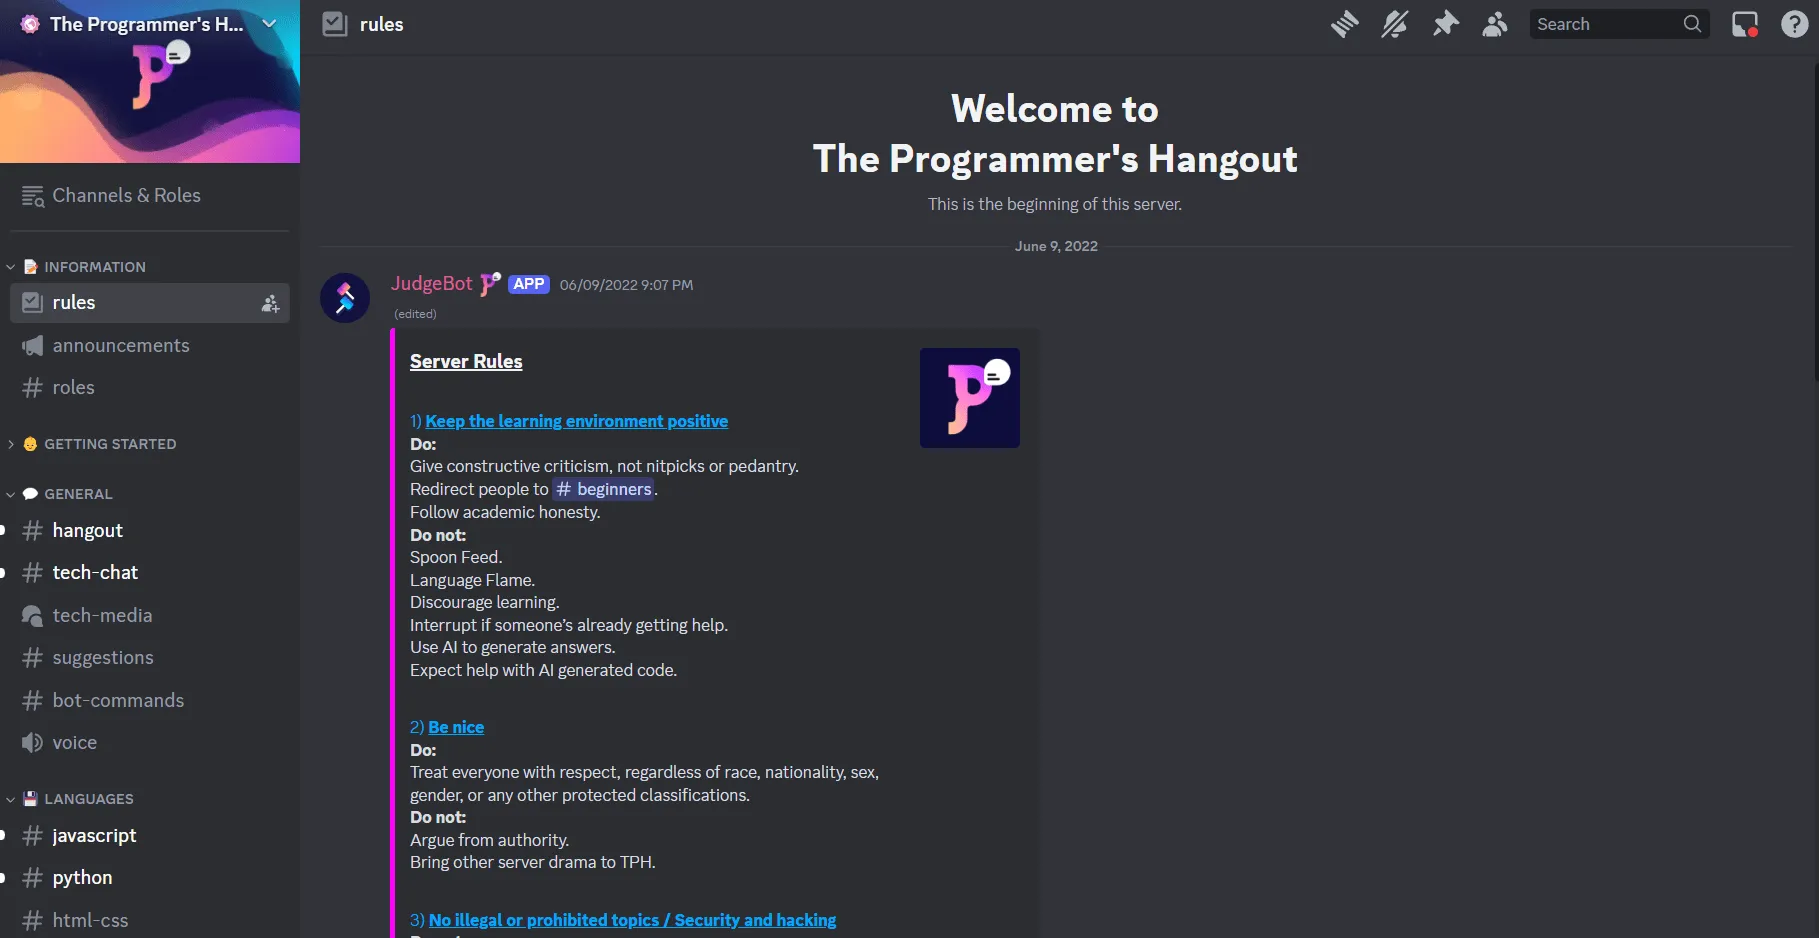Open the announcements channel
Screen dimensions: 1819x938
pos(150,346)
